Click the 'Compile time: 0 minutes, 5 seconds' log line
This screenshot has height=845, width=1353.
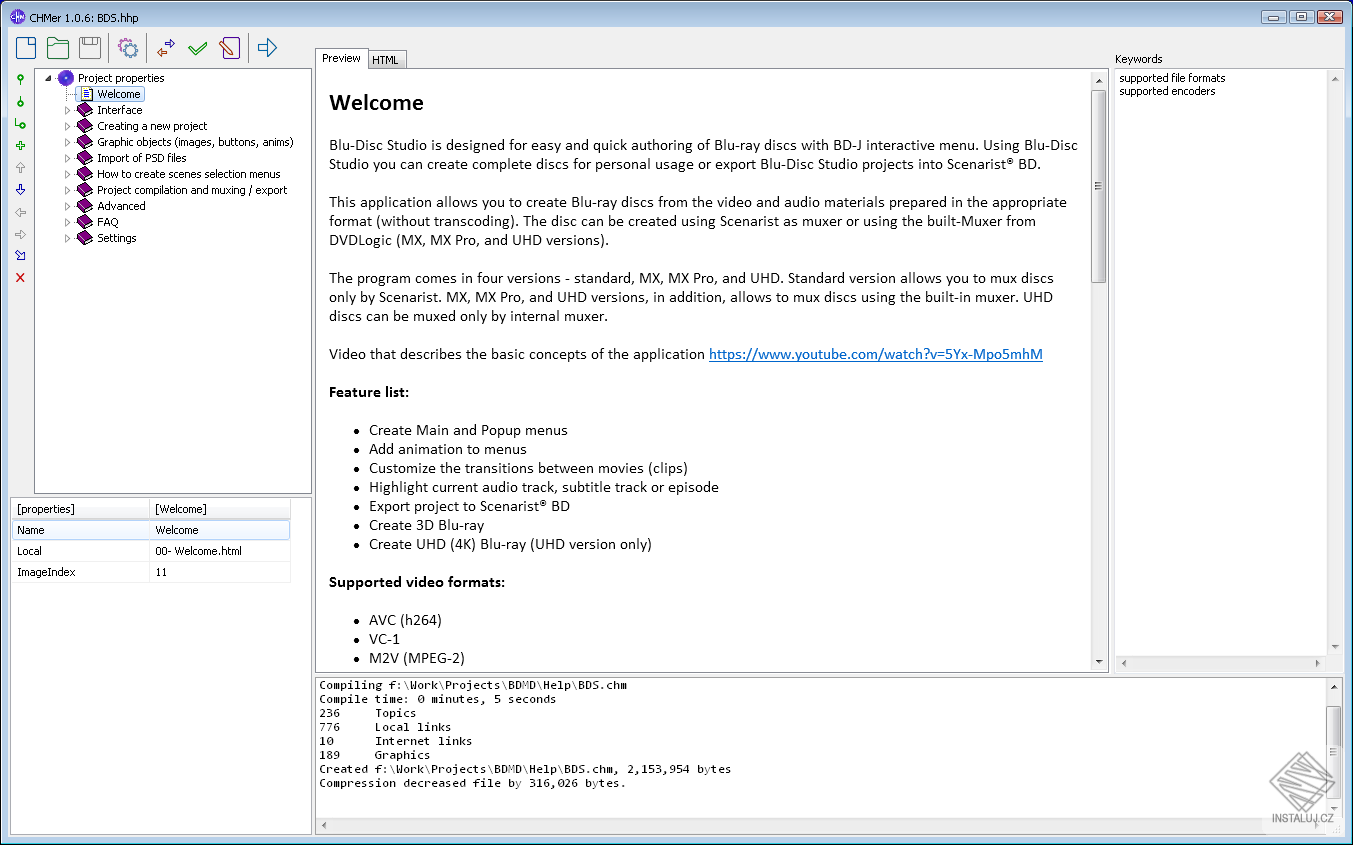[438, 699]
